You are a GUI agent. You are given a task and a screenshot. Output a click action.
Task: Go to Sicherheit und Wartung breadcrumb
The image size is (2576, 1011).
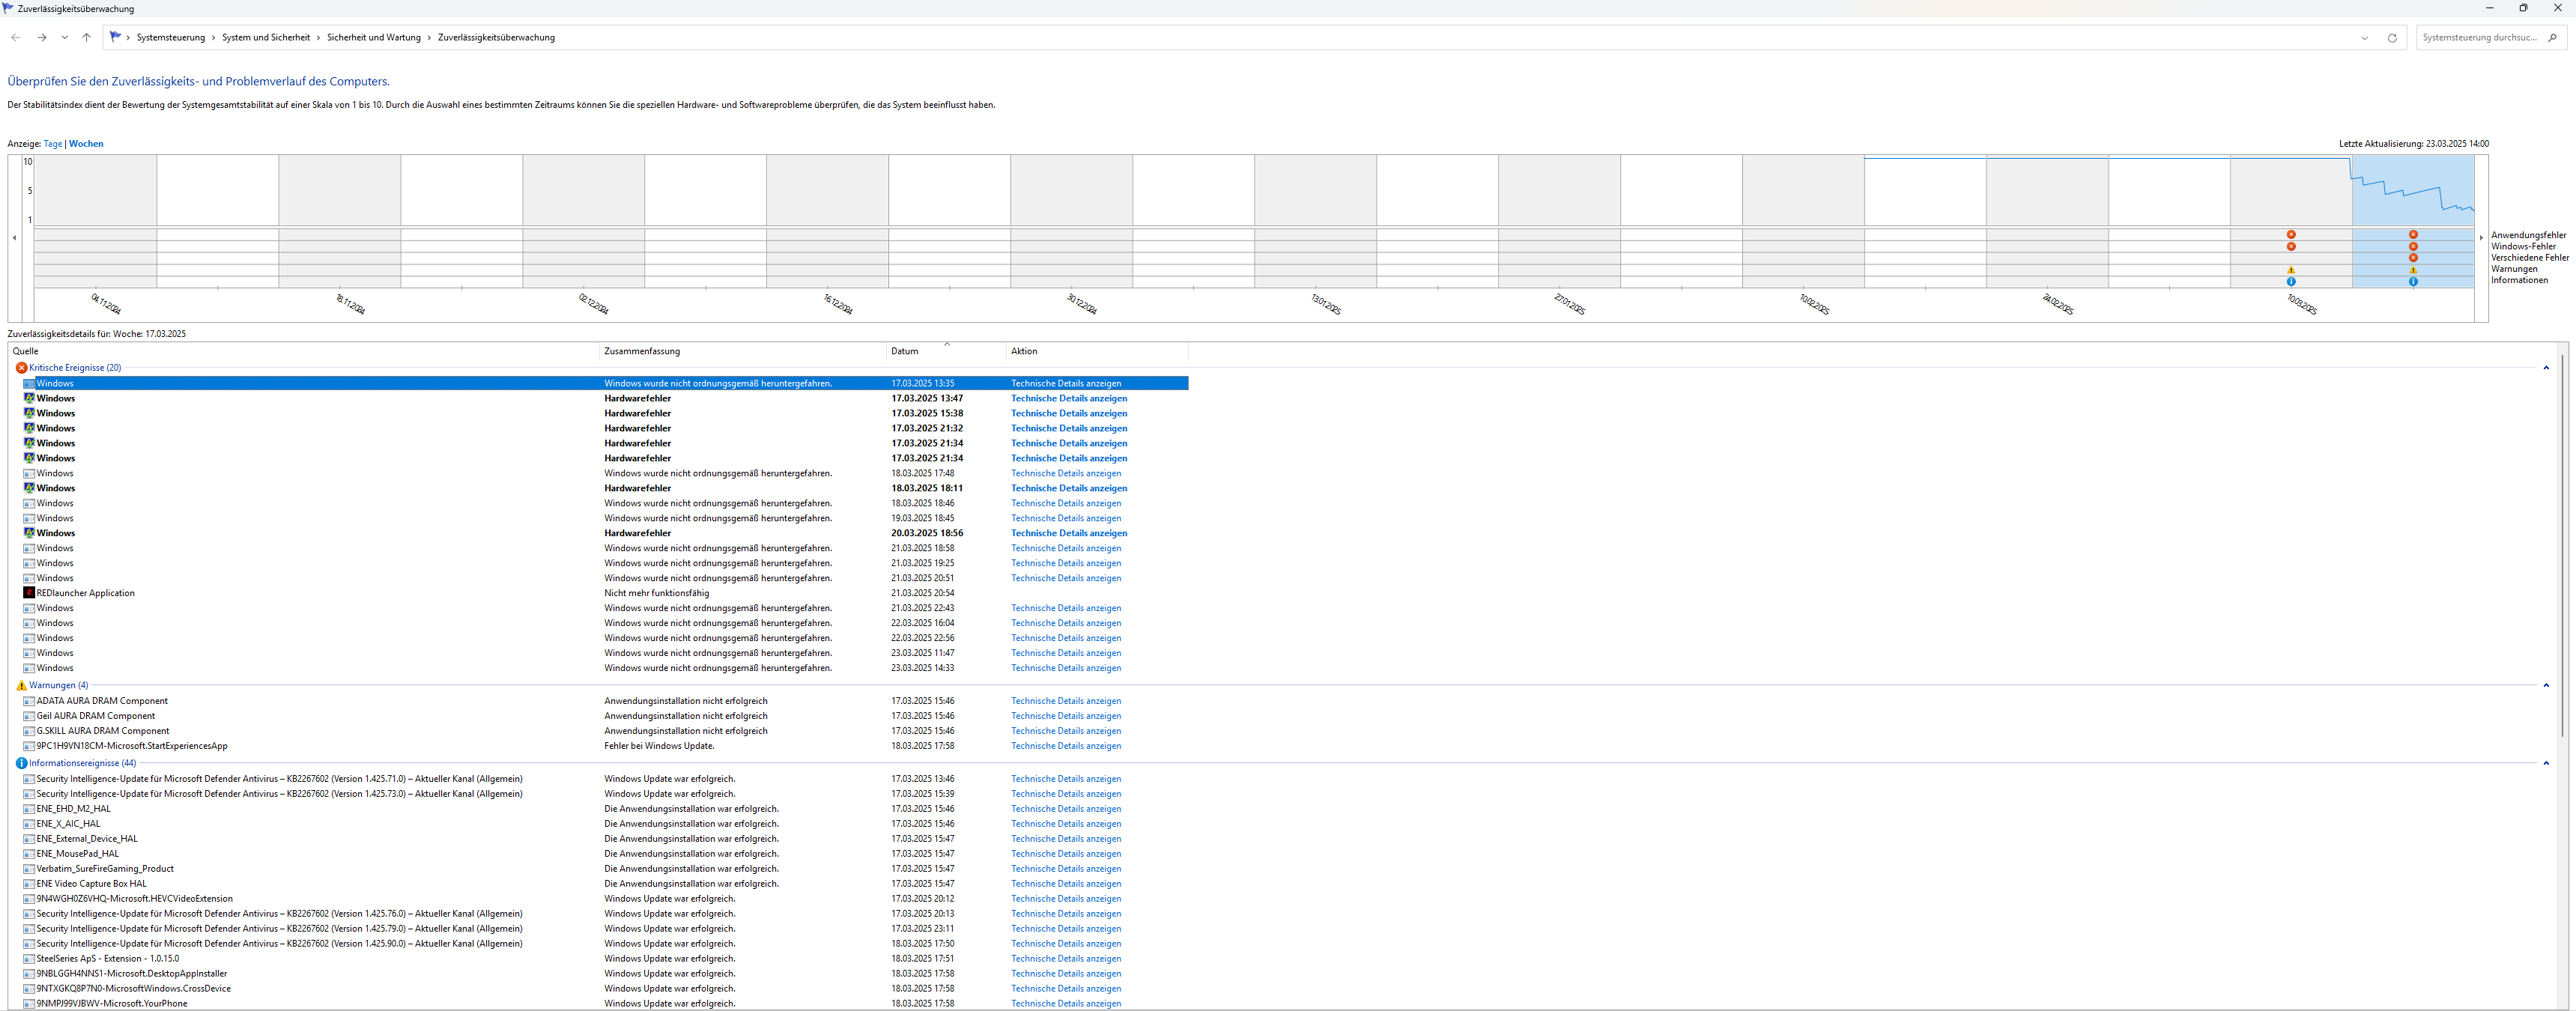(373, 38)
